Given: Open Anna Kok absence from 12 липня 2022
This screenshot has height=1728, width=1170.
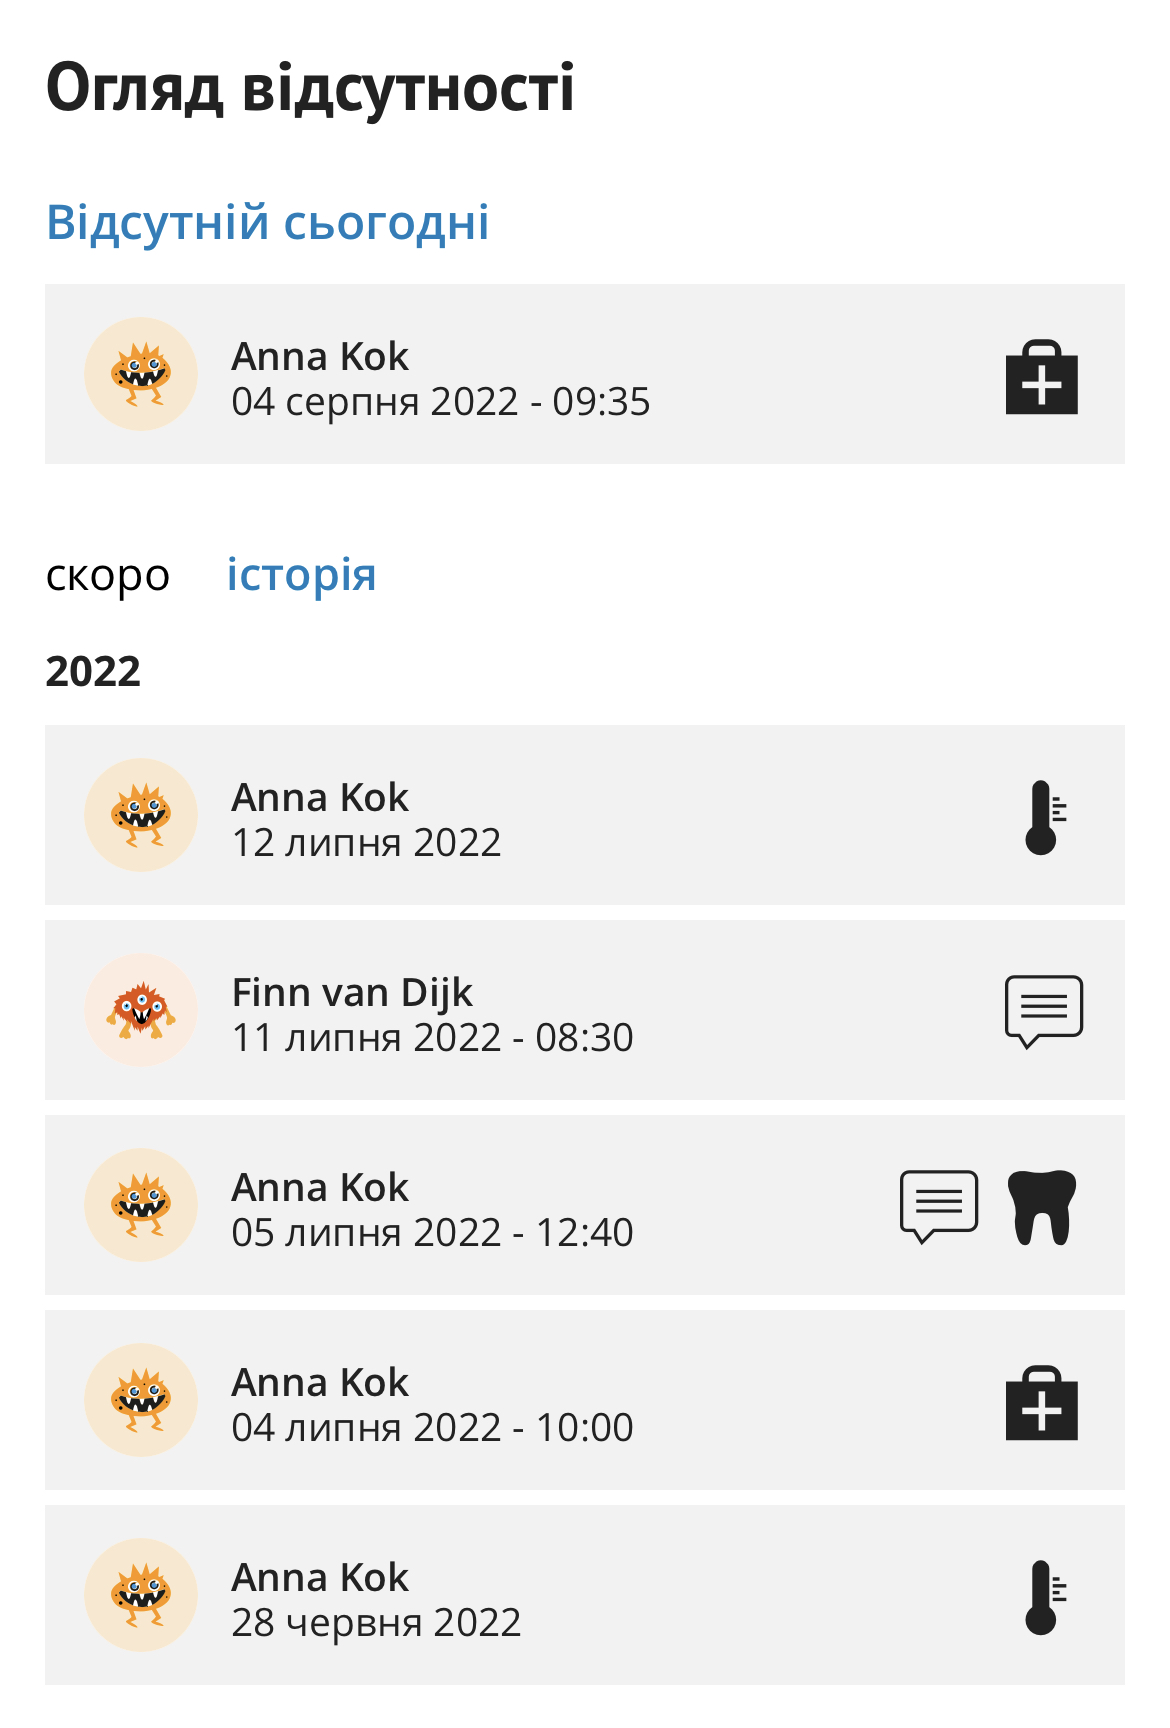Looking at the screenshot, I should pos(585,815).
